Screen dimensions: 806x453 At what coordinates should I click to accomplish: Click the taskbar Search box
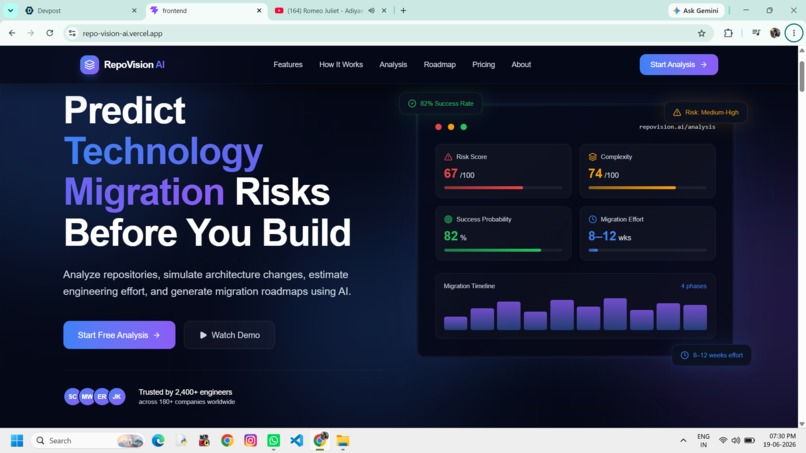tap(88, 441)
